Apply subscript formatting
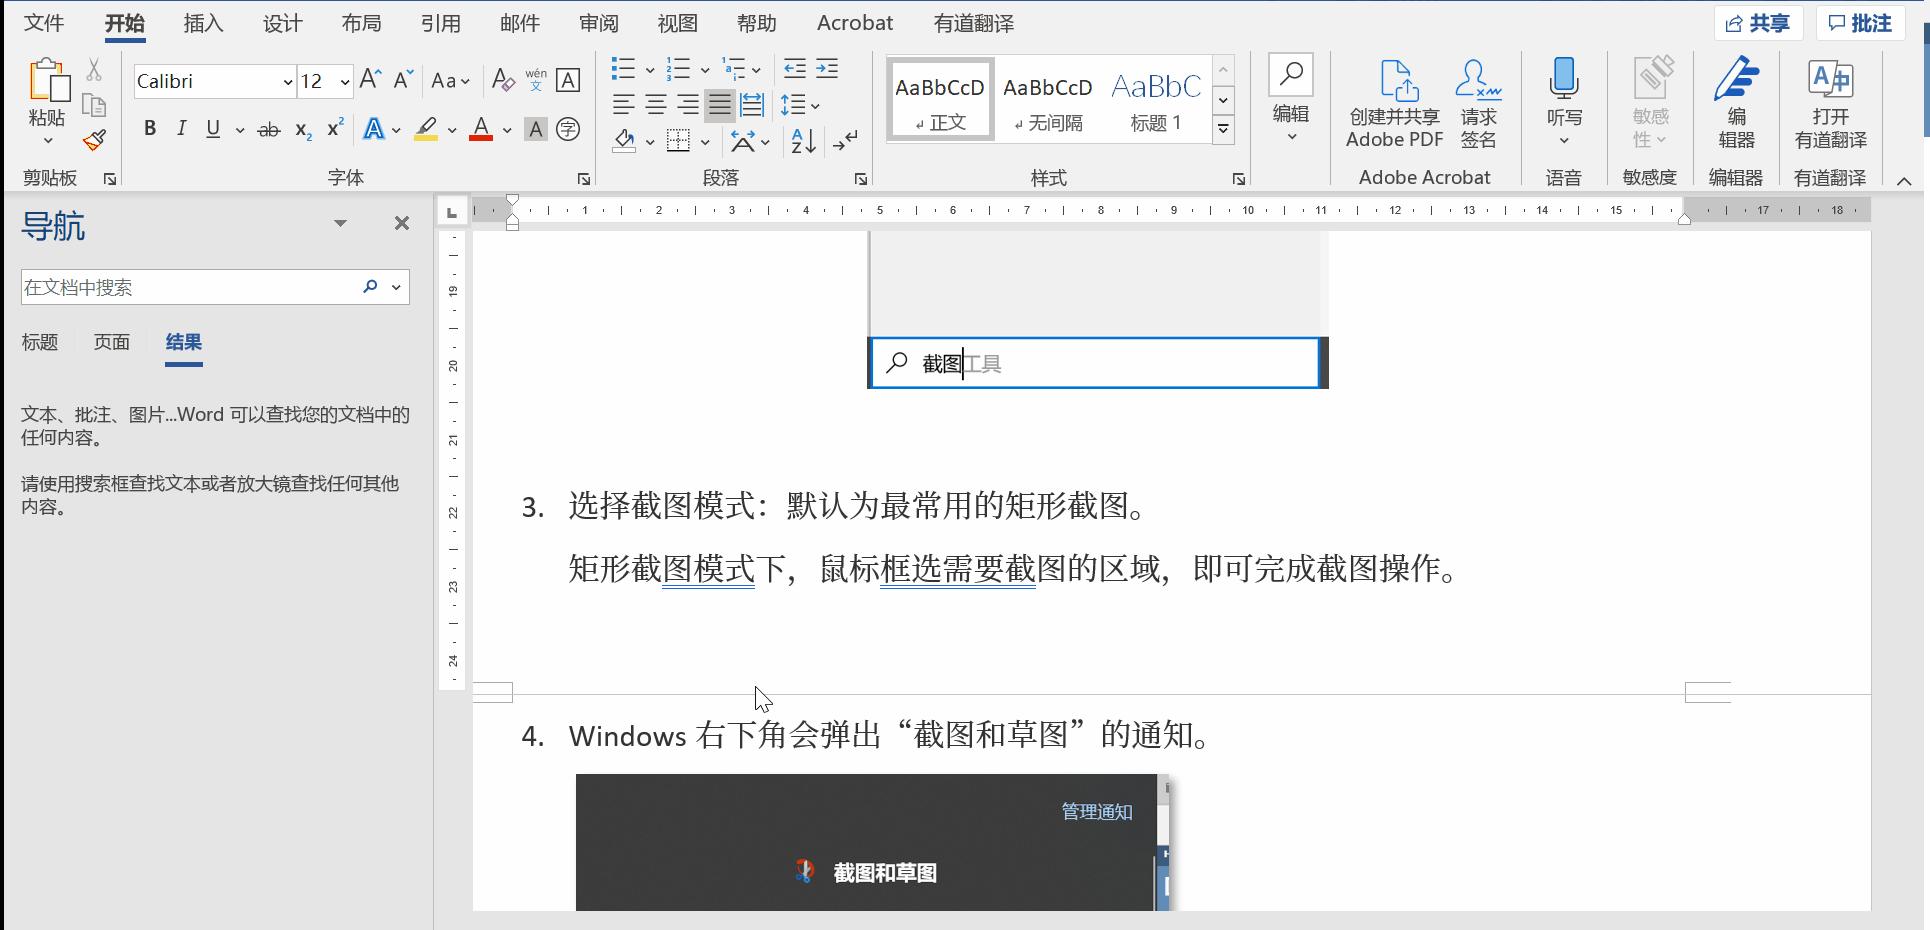This screenshot has height=930, width=1930. [300, 130]
